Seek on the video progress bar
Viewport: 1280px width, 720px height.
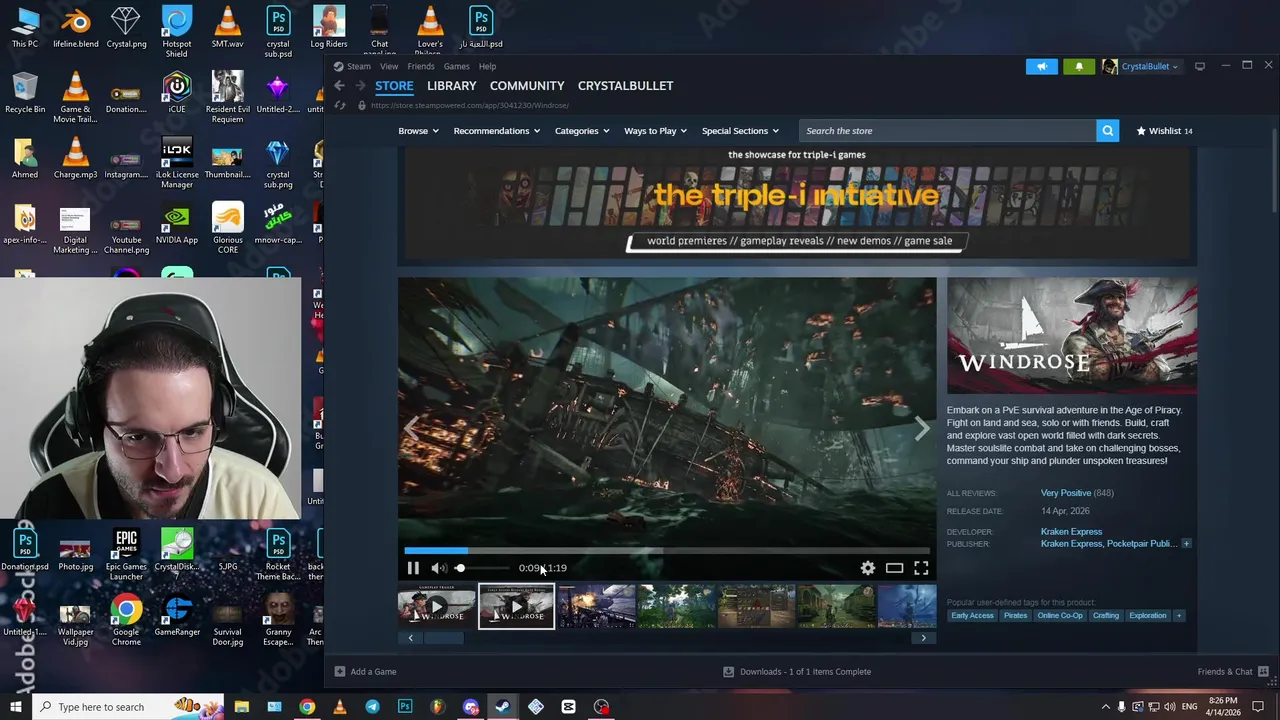pos(667,550)
